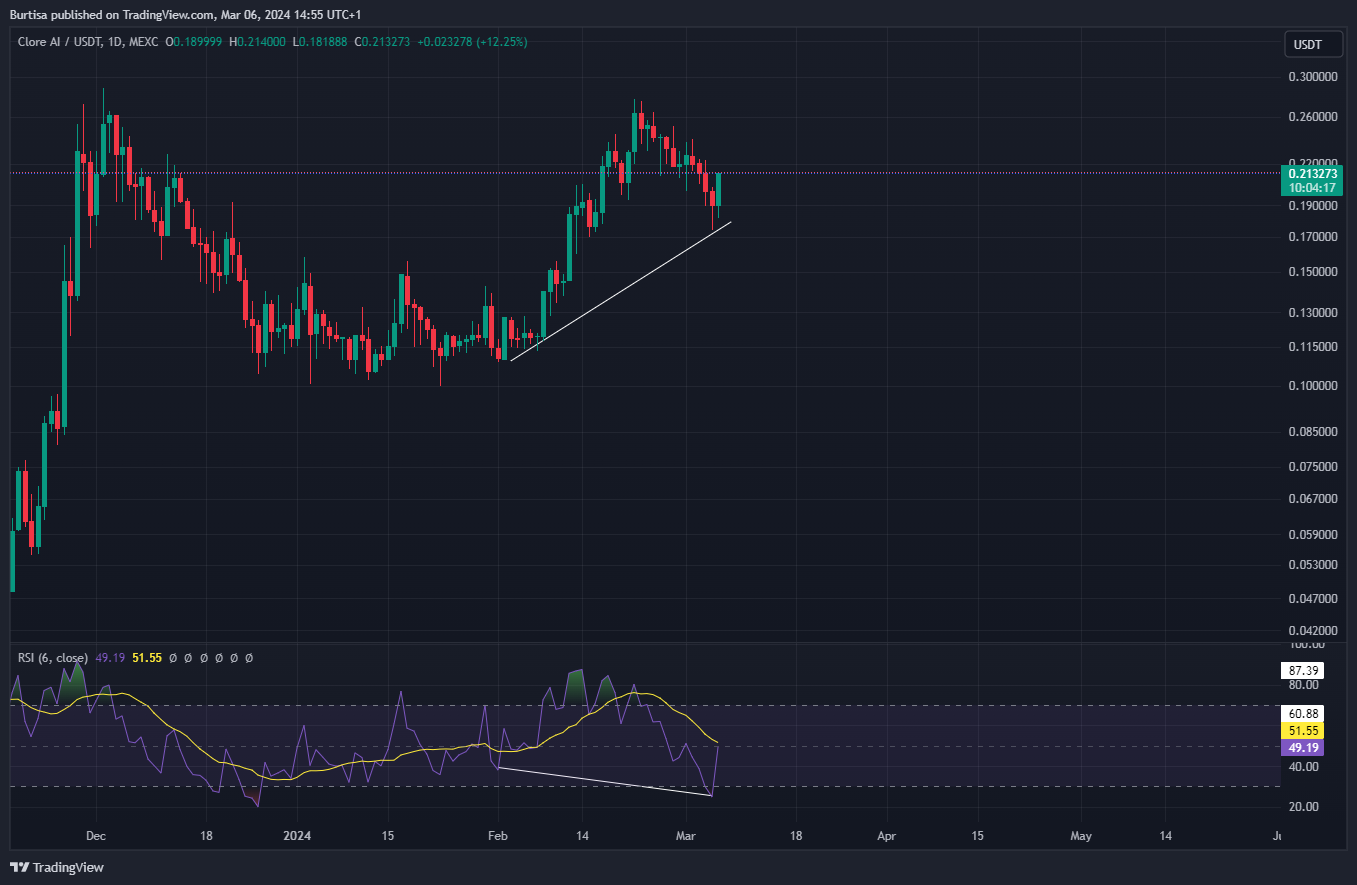1357x885 pixels.
Task: Click the 0.260000 price axis label
Action: [x=1313, y=117]
